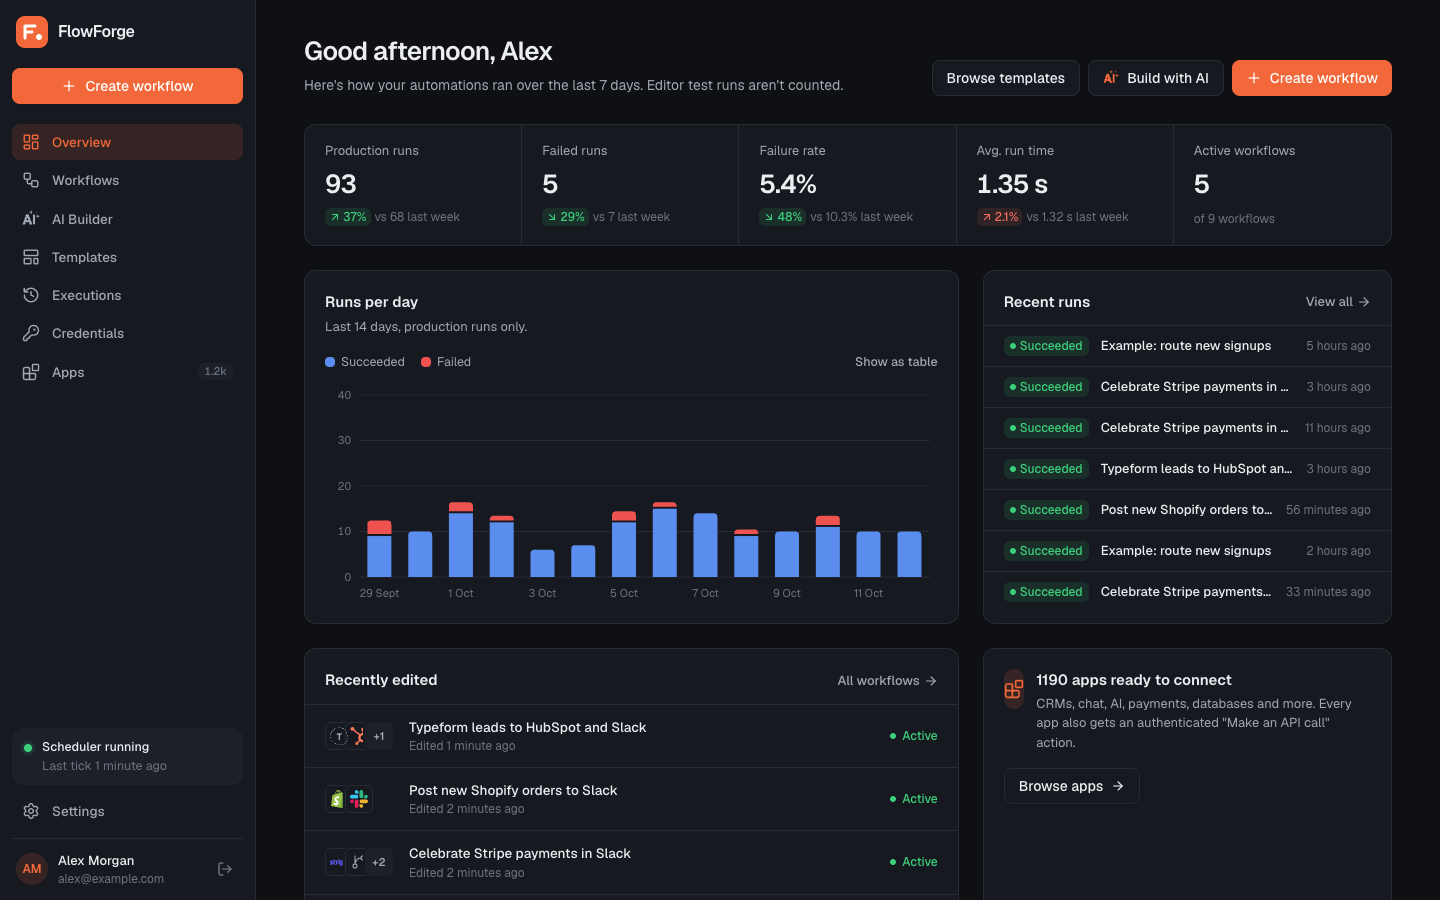1440x900 pixels.
Task: Click the AM user avatar
Action: pos(32,869)
